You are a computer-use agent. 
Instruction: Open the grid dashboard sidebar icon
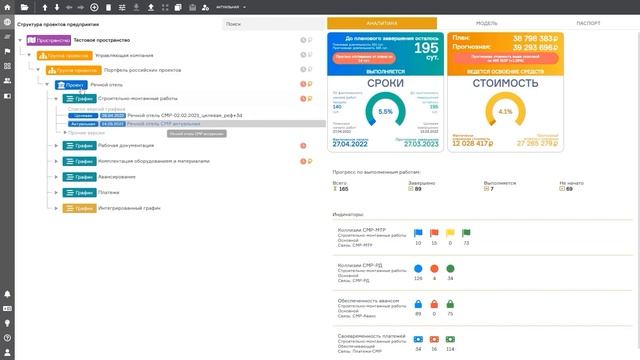coord(7,66)
